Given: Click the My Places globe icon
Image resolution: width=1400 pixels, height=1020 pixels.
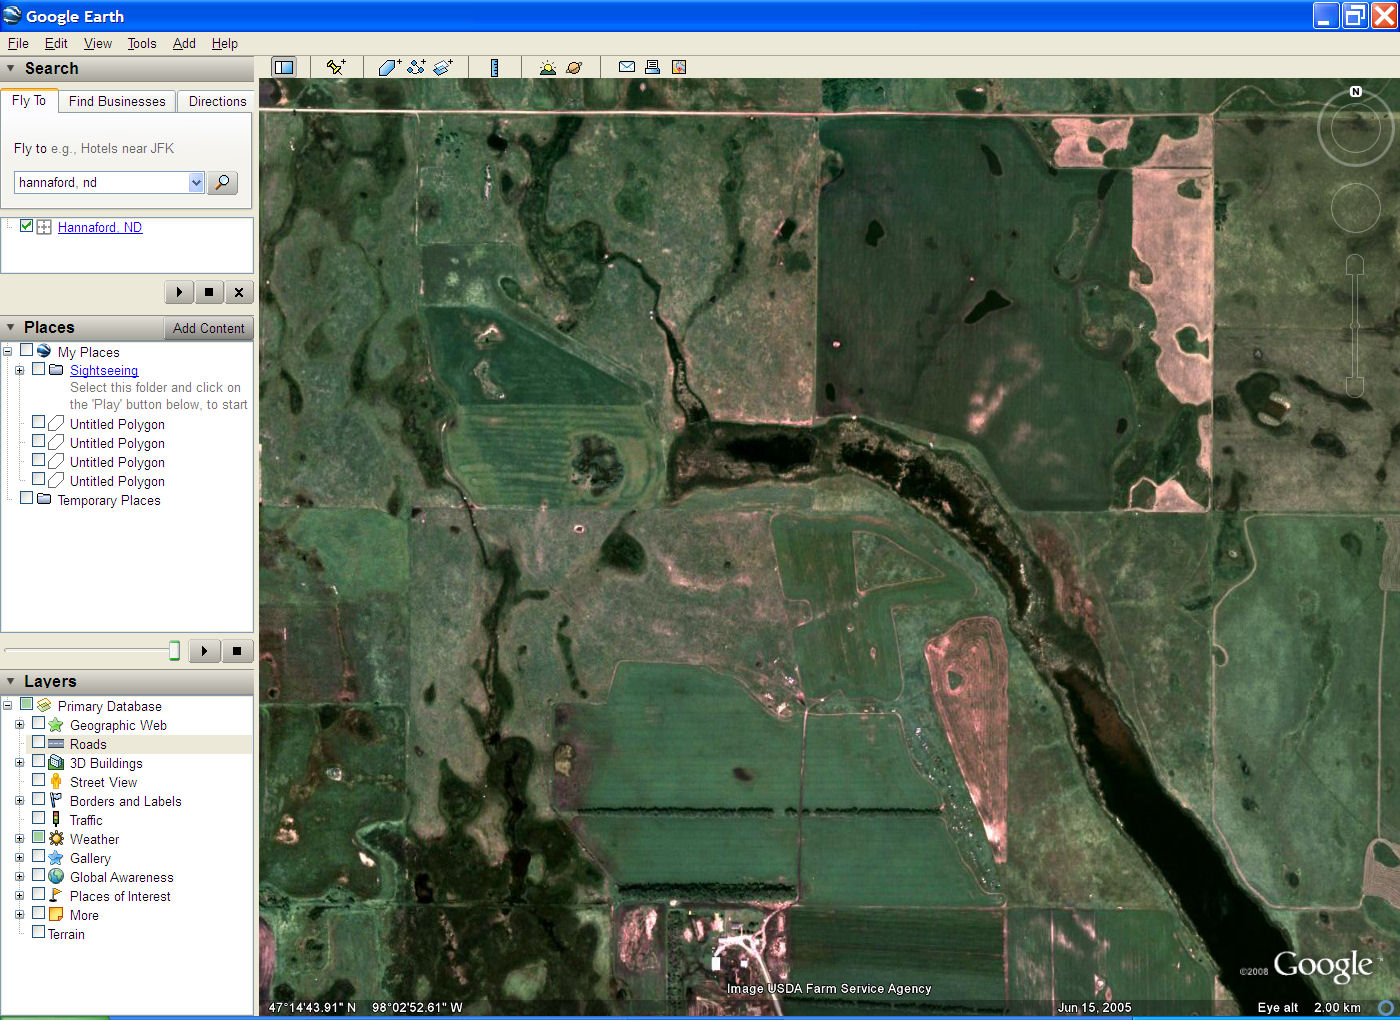Looking at the screenshot, I should (44, 351).
